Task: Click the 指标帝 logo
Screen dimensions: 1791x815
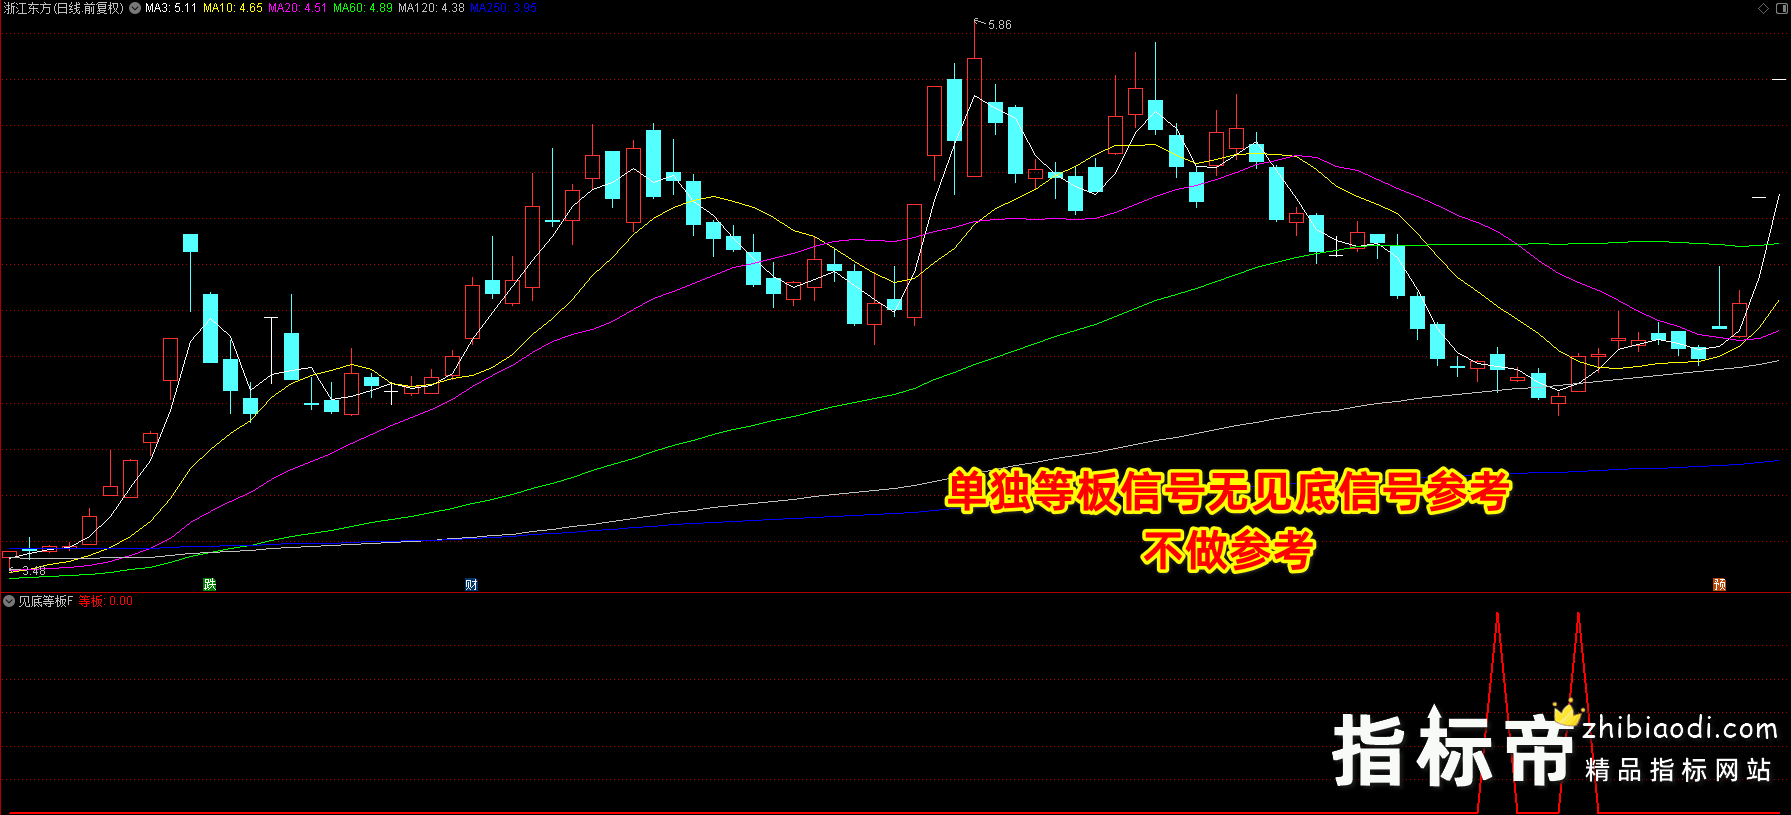Action: coord(1452,750)
